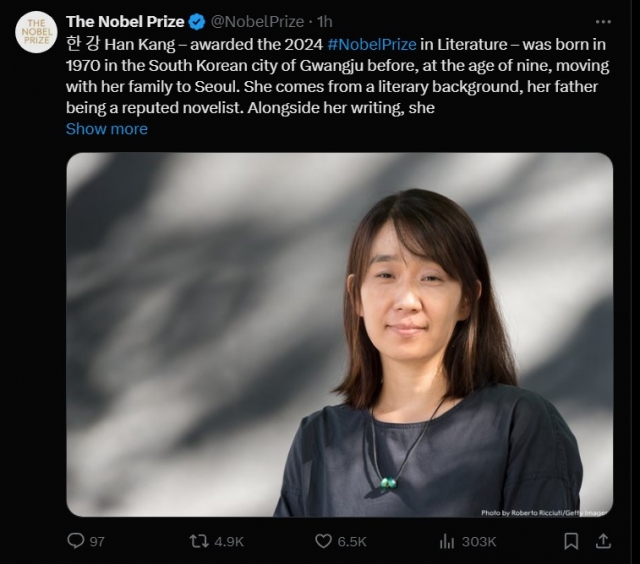
Task: Click the 97 replies count
Action: coord(97,542)
